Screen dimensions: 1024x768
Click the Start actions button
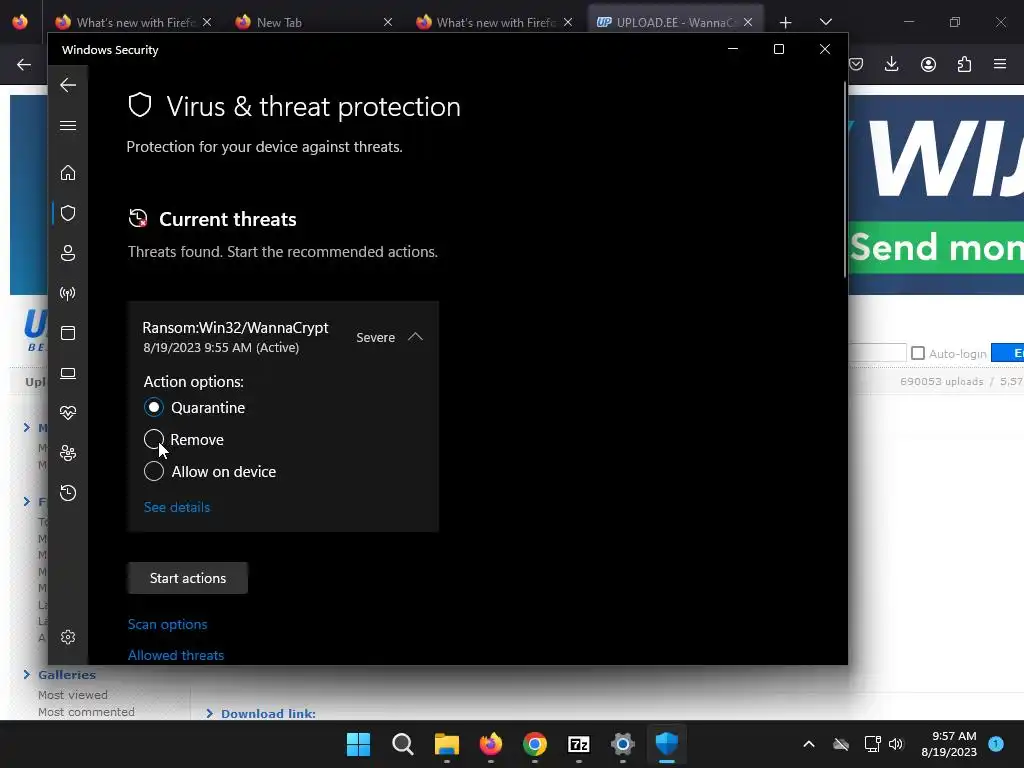point(187,578)
